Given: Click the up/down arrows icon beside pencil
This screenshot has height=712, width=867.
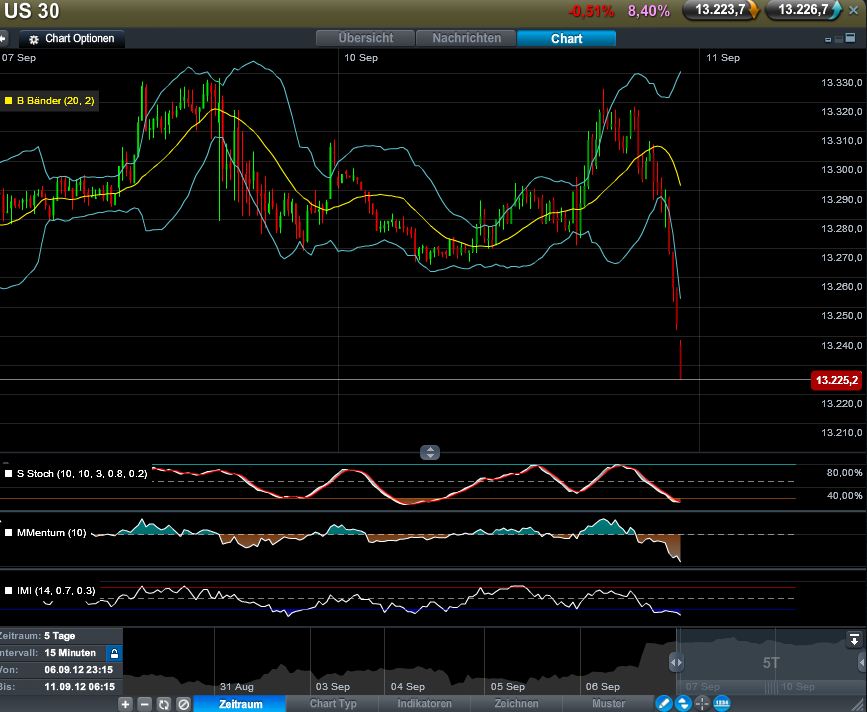Looking at the screenshot, I should click(x=683, y=703).
